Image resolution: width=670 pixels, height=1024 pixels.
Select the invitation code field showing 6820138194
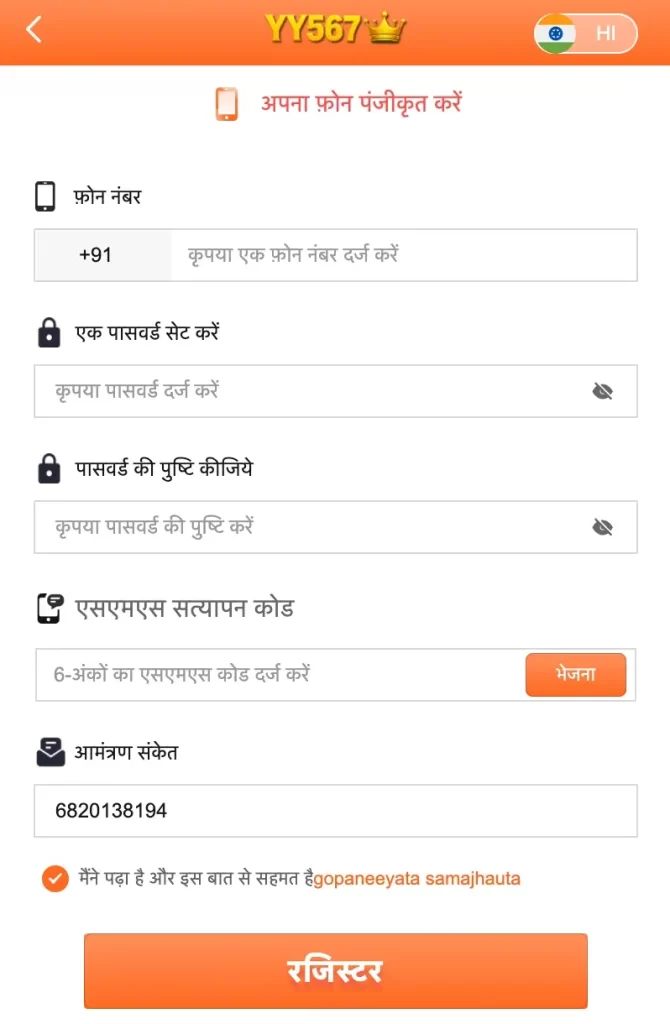pyautogui.click(x=335, y=811)
